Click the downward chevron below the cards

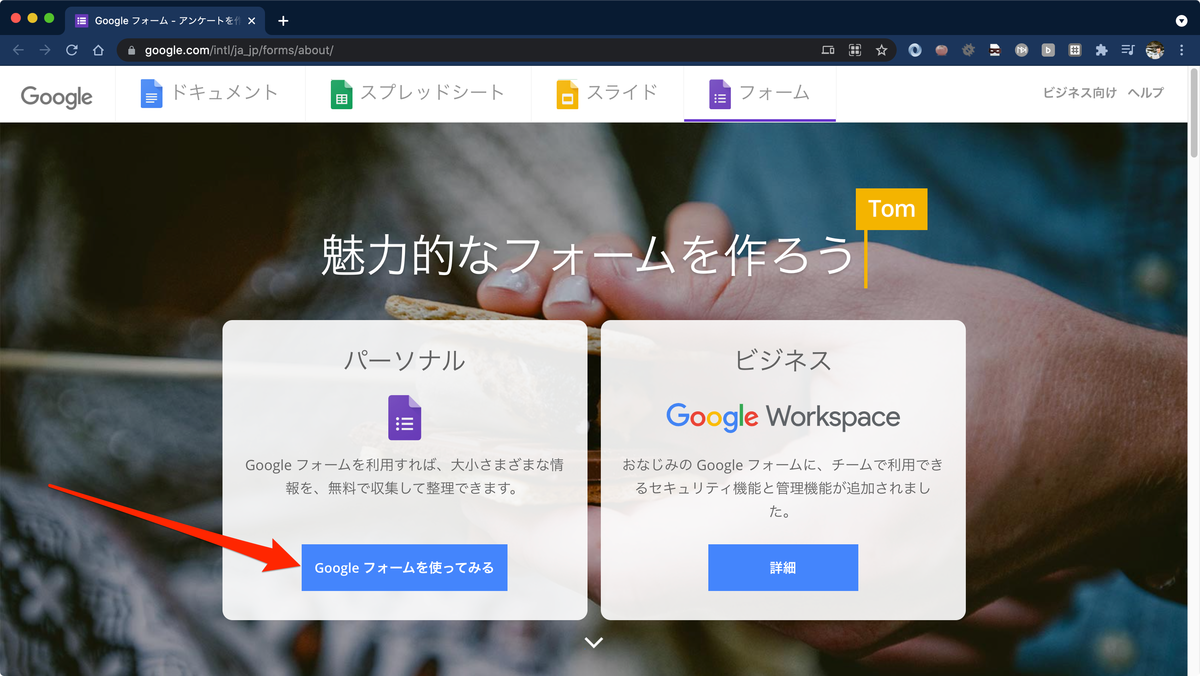(x=594, y=642)
